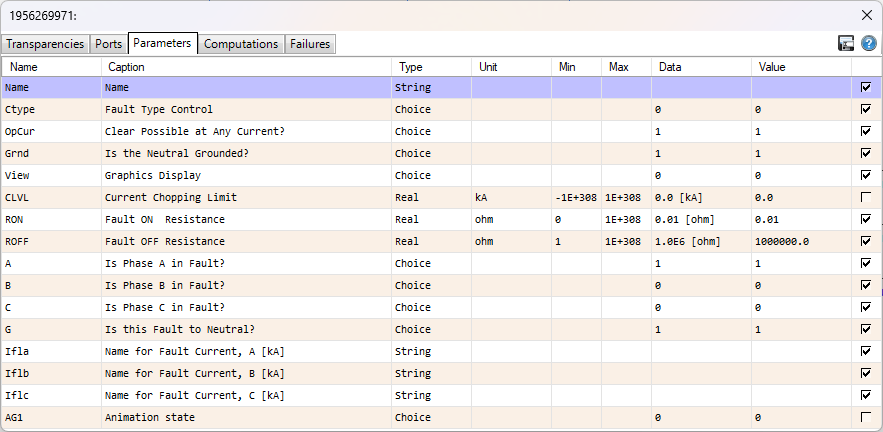Screen dimensions: 883x432
Task: Select 'Is Phase C in Fault?' caption
Action: click(247, 307)
